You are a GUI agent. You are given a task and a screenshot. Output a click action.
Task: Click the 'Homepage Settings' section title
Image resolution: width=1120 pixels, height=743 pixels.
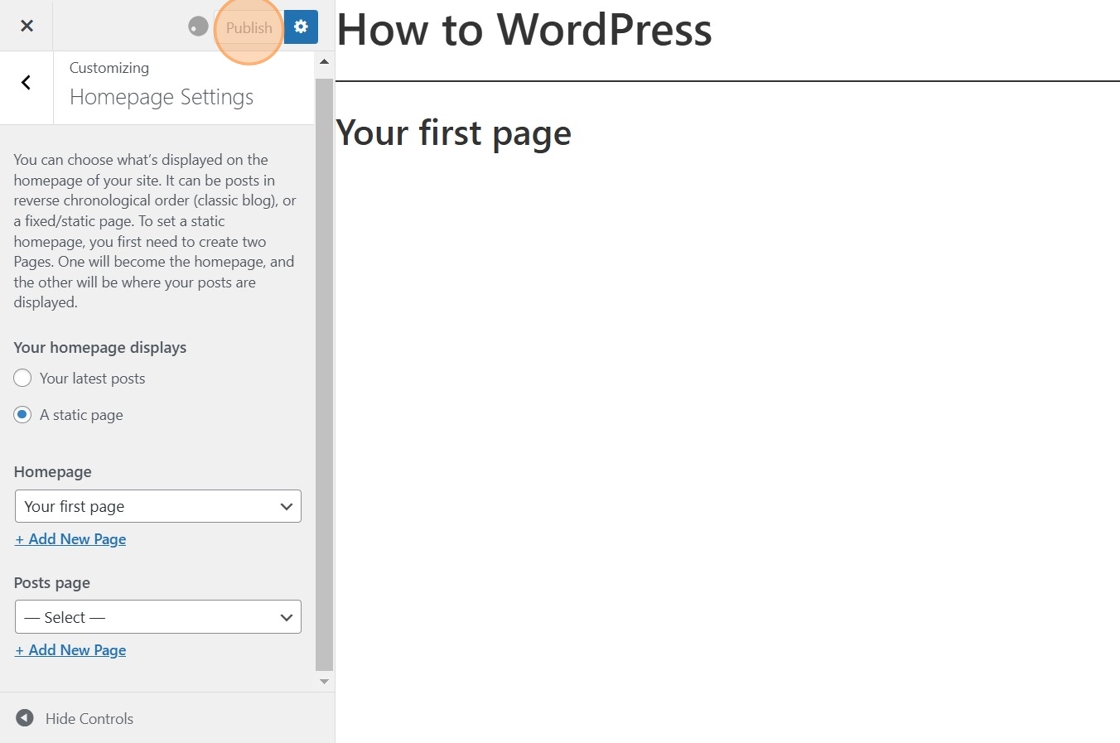161,97
